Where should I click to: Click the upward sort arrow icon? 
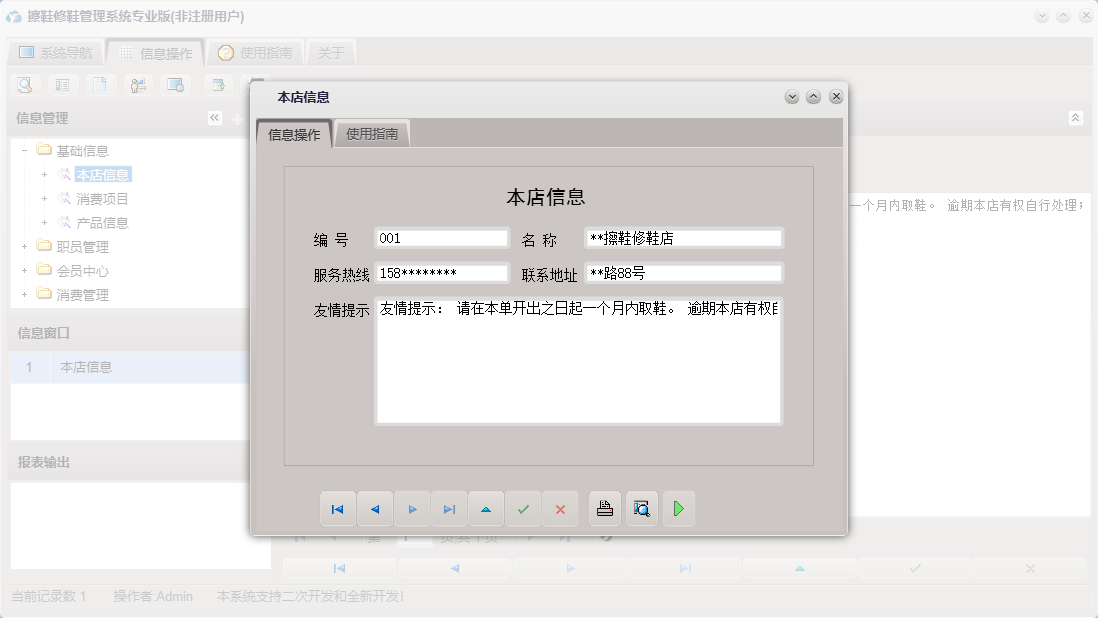(x=486, y=509)
